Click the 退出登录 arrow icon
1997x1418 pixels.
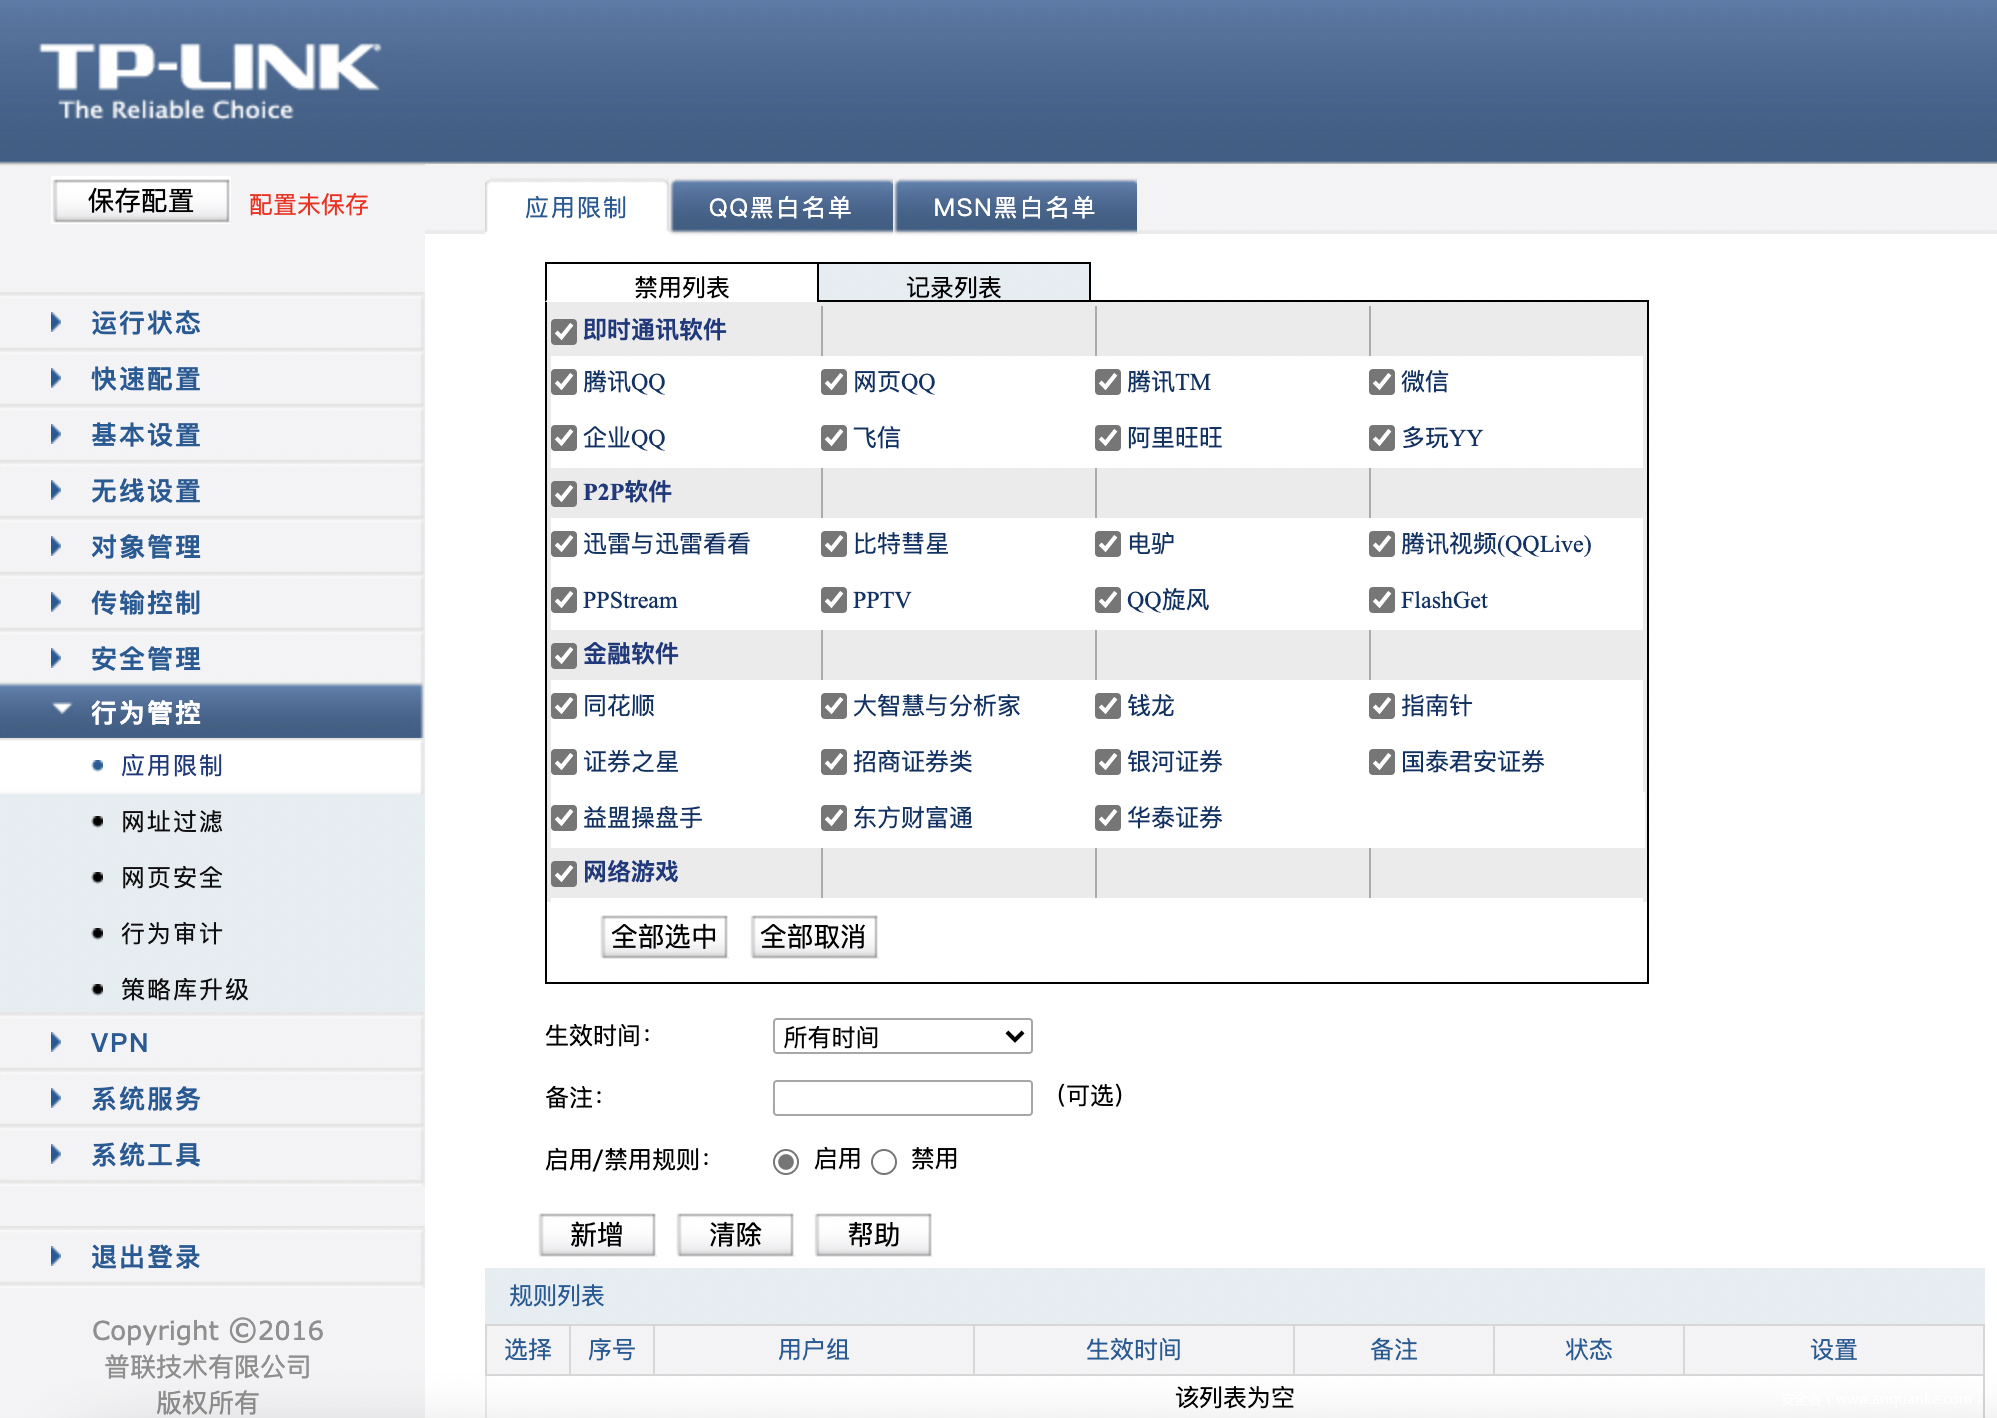click(56, 1257)
